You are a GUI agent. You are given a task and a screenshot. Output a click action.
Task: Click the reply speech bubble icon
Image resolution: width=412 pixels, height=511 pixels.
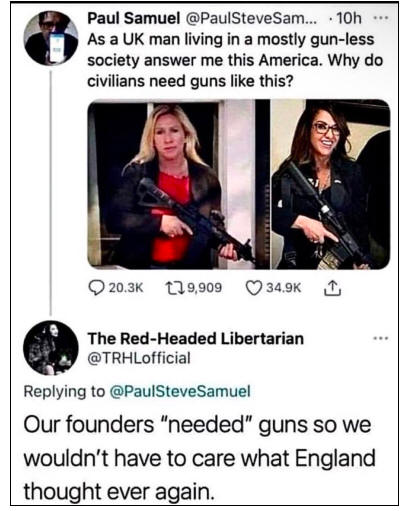click(x=96, y=288)
